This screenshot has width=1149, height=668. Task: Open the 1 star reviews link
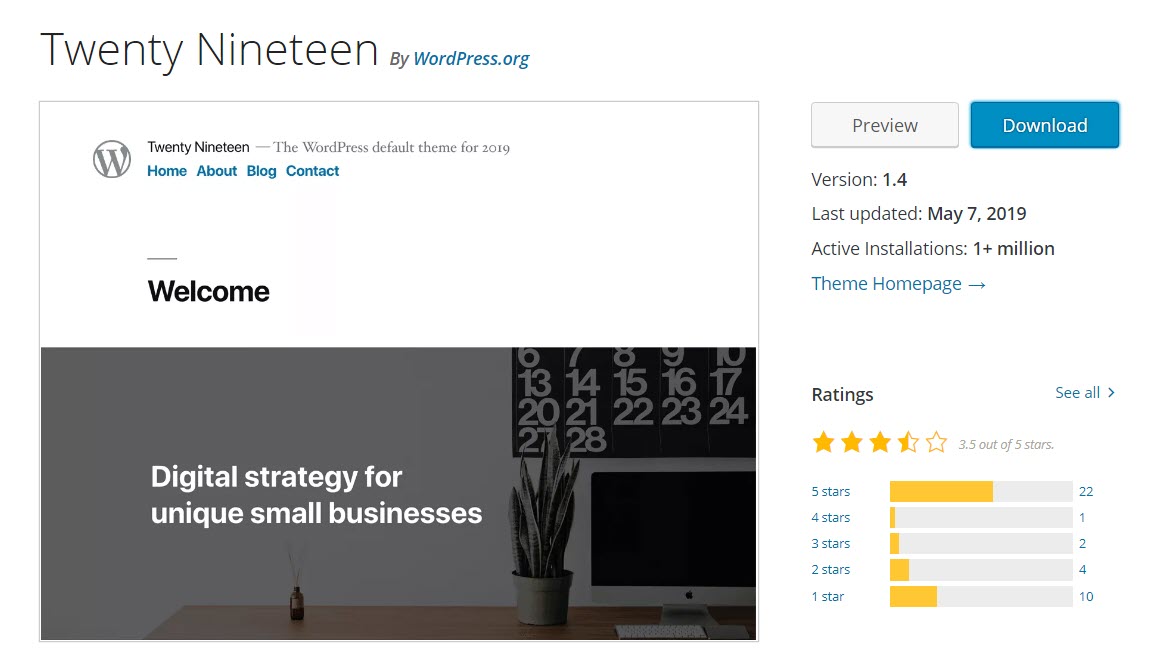pos(827,596)
